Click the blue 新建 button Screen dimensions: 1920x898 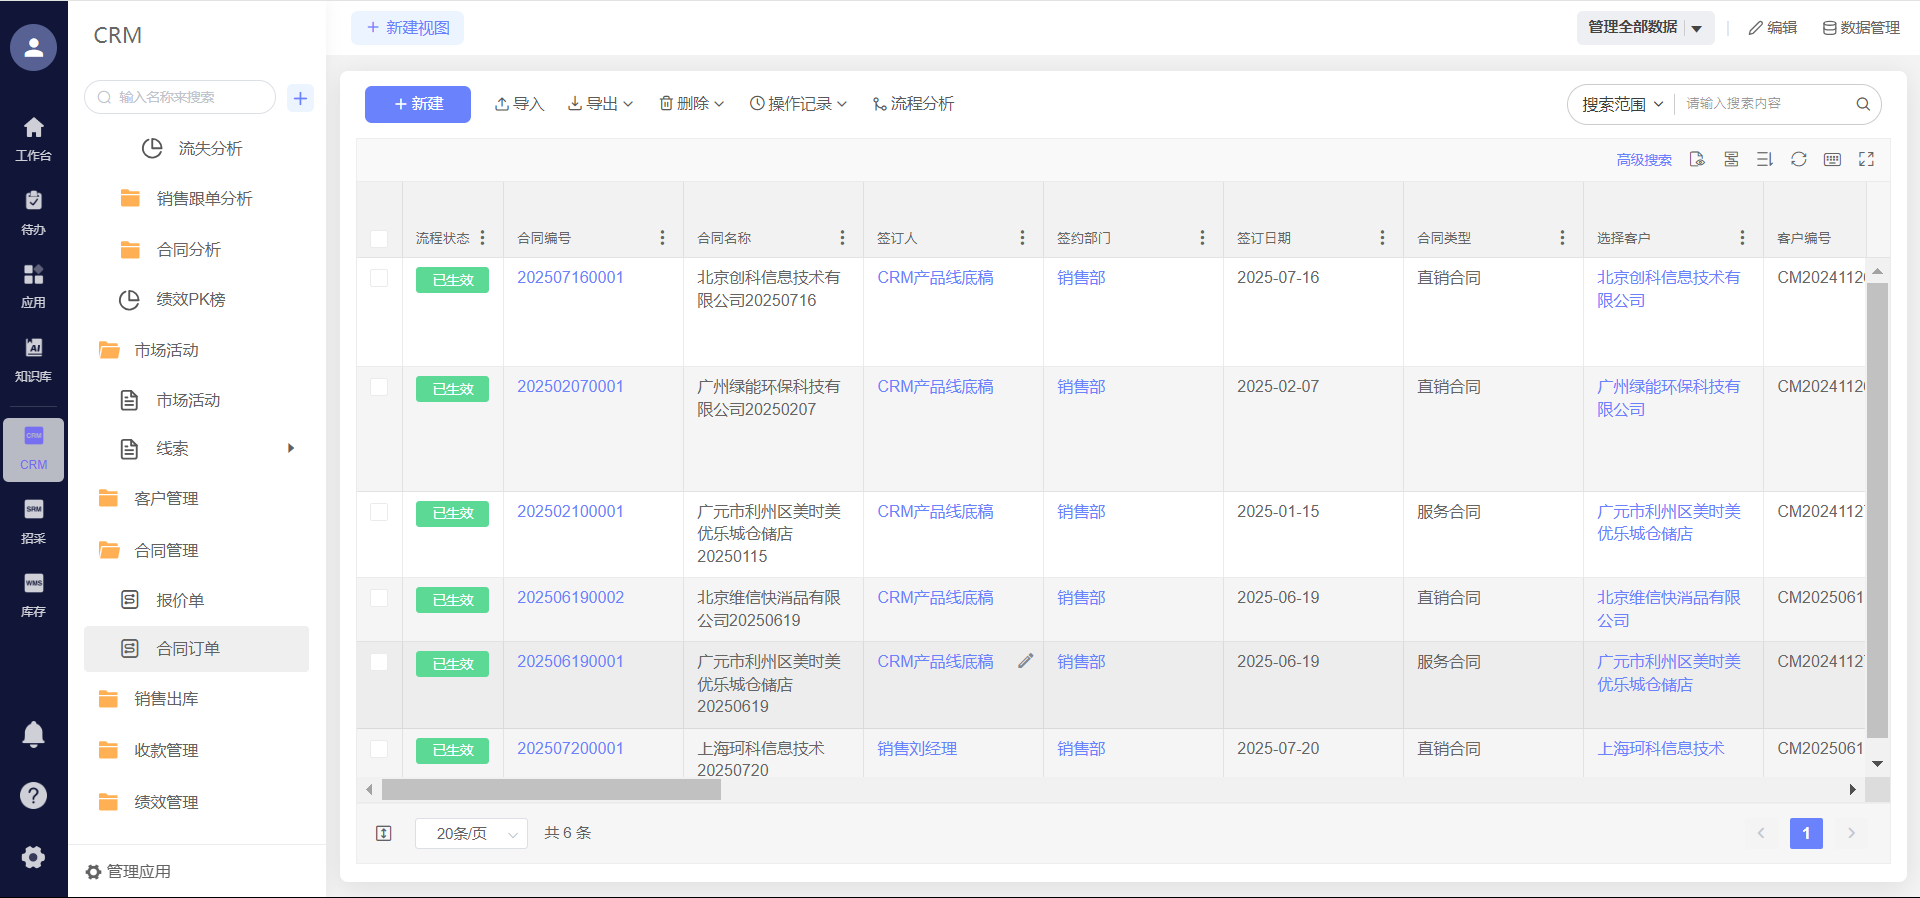pyautogui.click(x=417, y=104)
